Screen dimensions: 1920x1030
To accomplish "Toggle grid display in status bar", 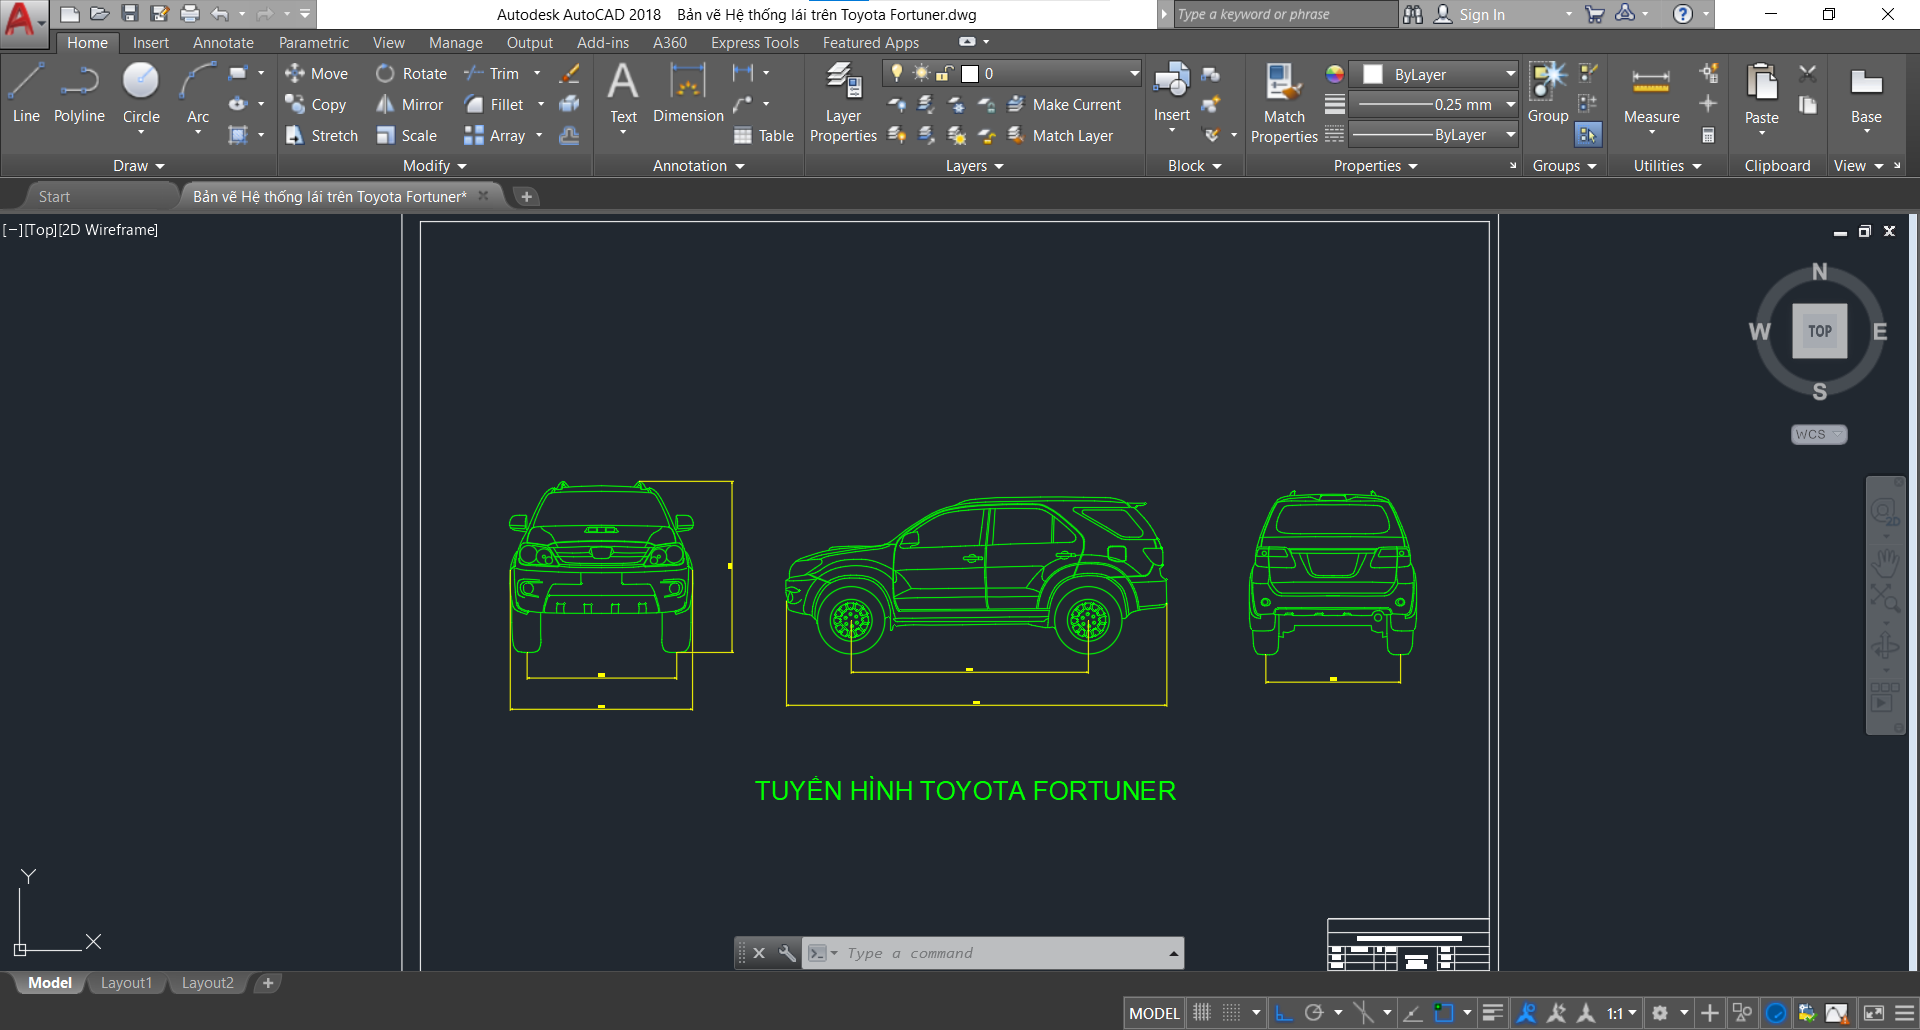I will click(x=1202, y=1013).
